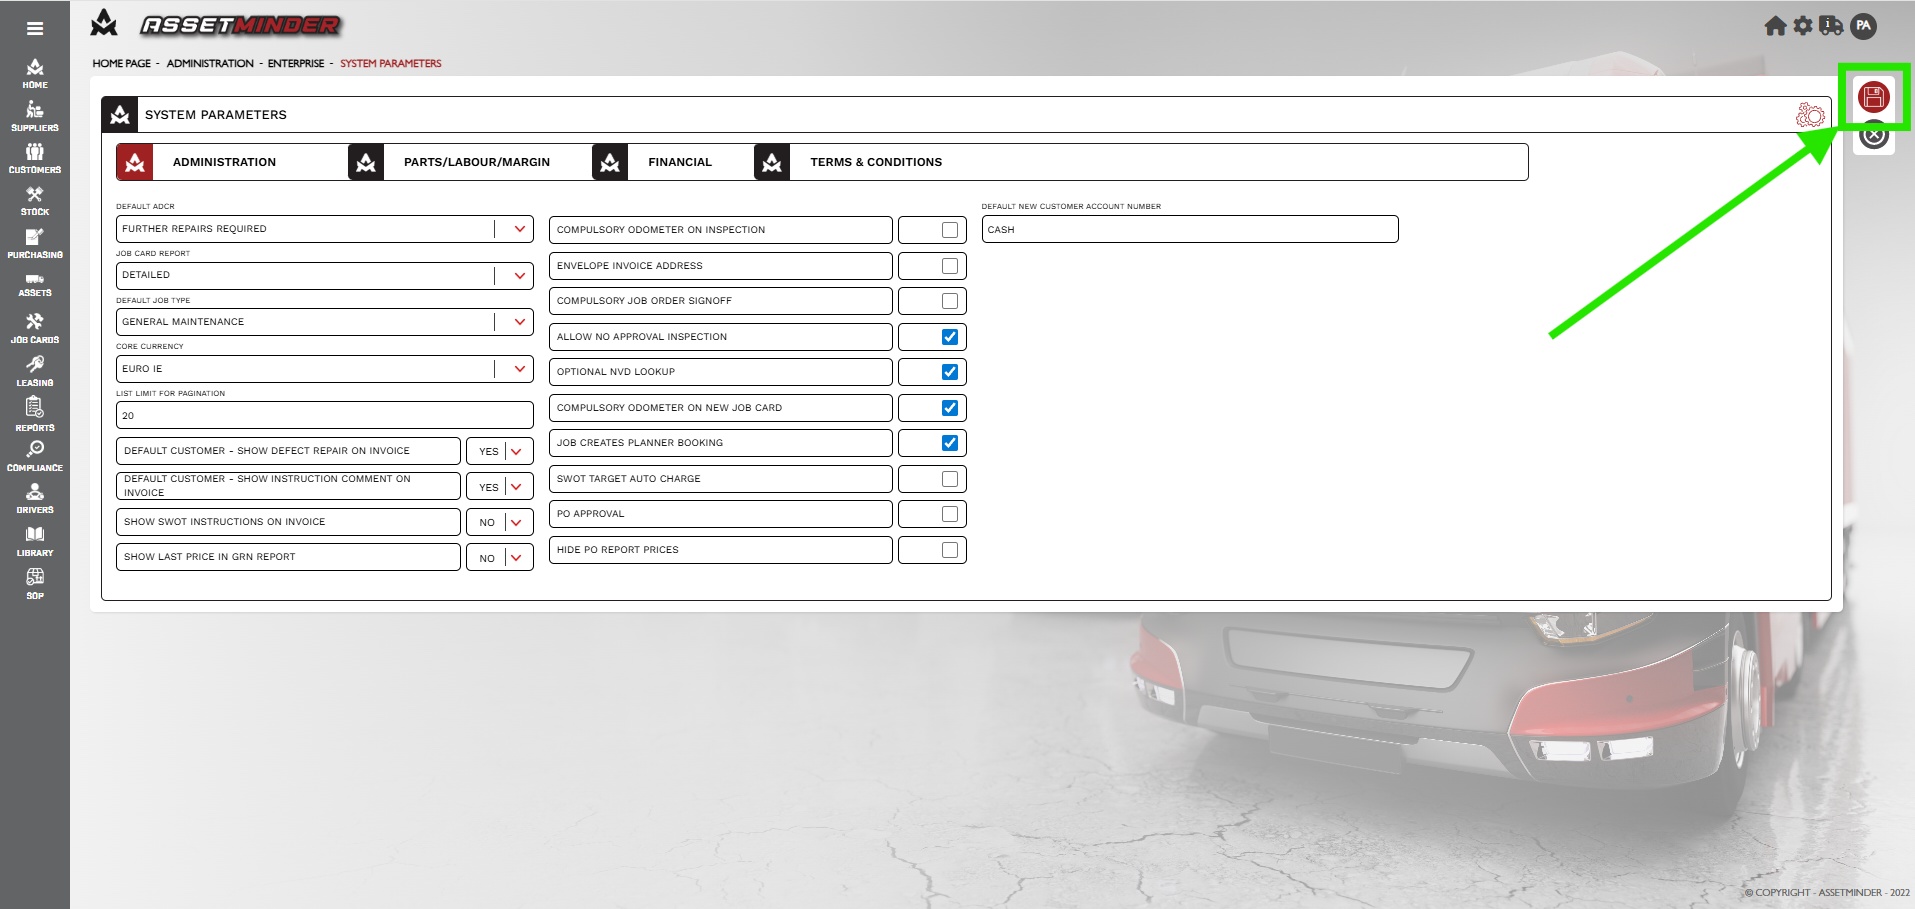Expand Show SWOT Instructions on Invoice dropdown
This screenshot has height=909, width=1915.
(x=516, y=522)
